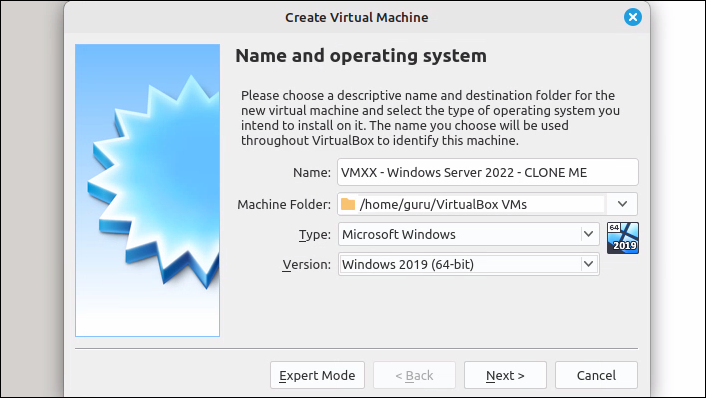The height and width of the screenshot is (398, 706).
Task: Click the Cancel button
Action: pos(596,375)
